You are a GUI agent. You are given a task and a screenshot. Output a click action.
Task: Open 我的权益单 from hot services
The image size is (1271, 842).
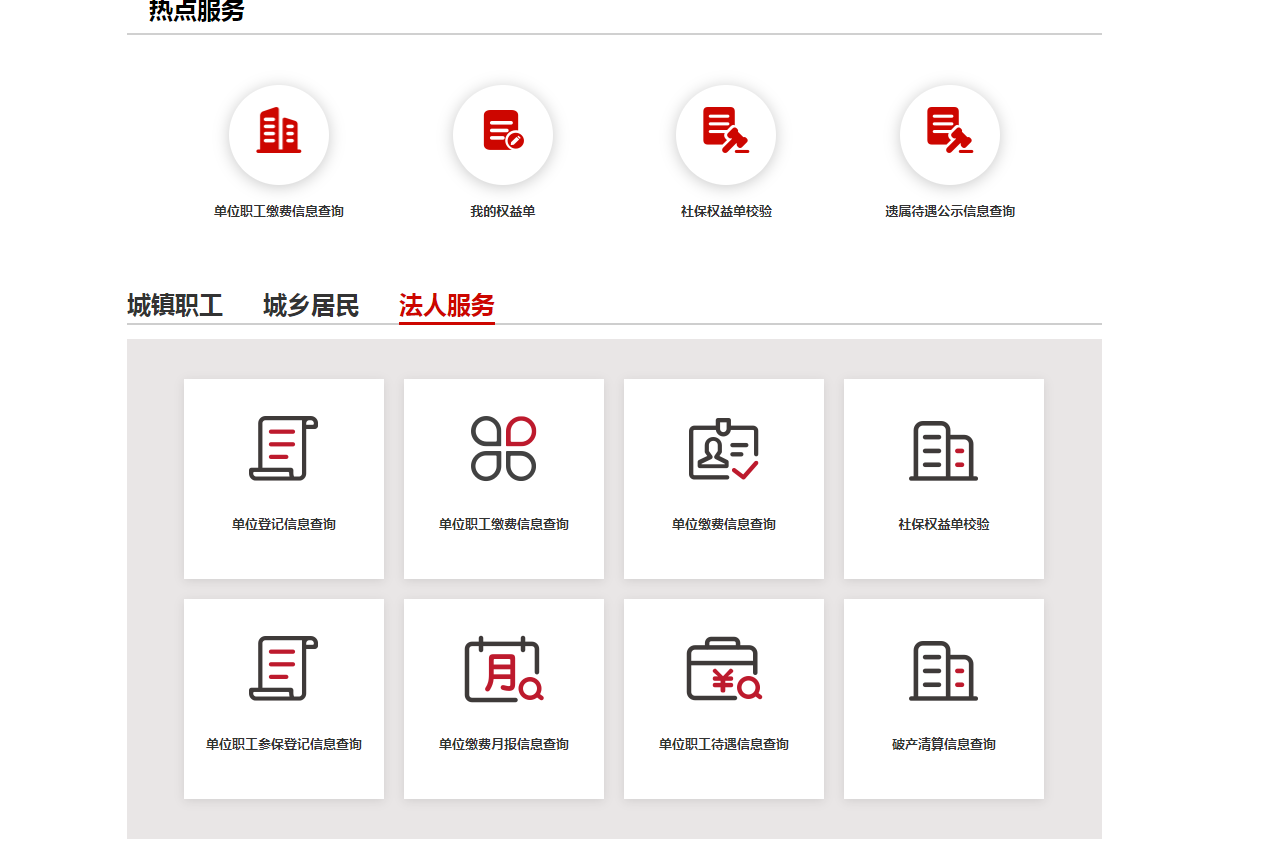pos(503,134)
